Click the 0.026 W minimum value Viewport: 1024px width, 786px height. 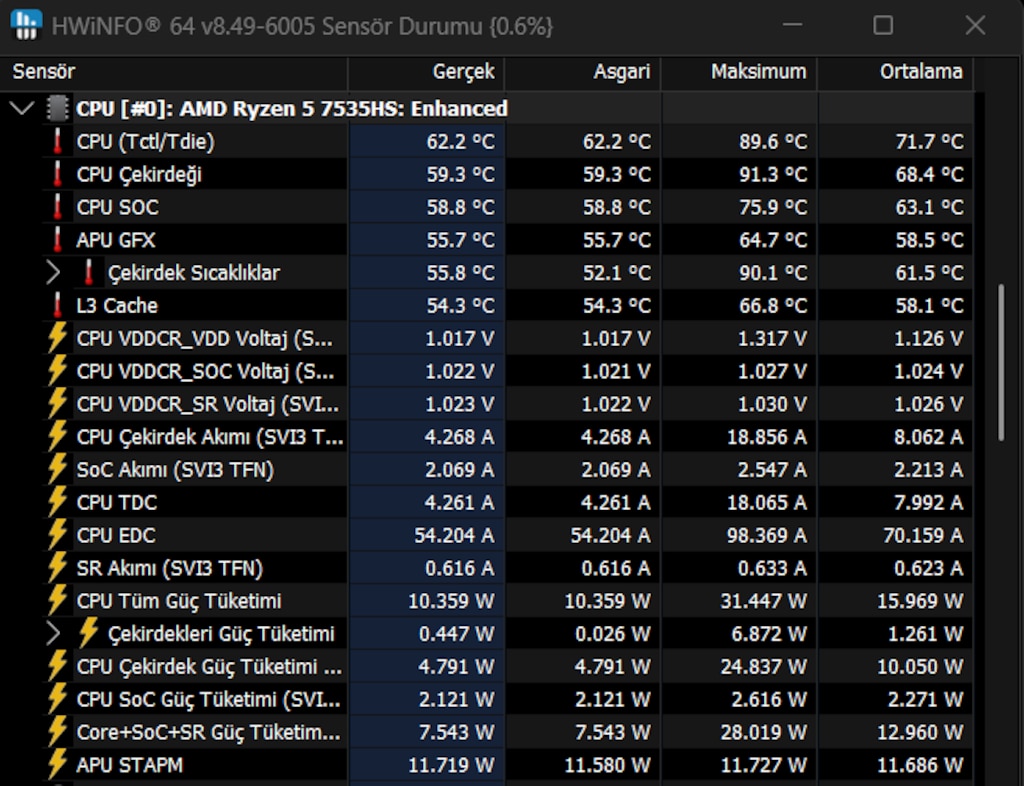pos(613,634)
